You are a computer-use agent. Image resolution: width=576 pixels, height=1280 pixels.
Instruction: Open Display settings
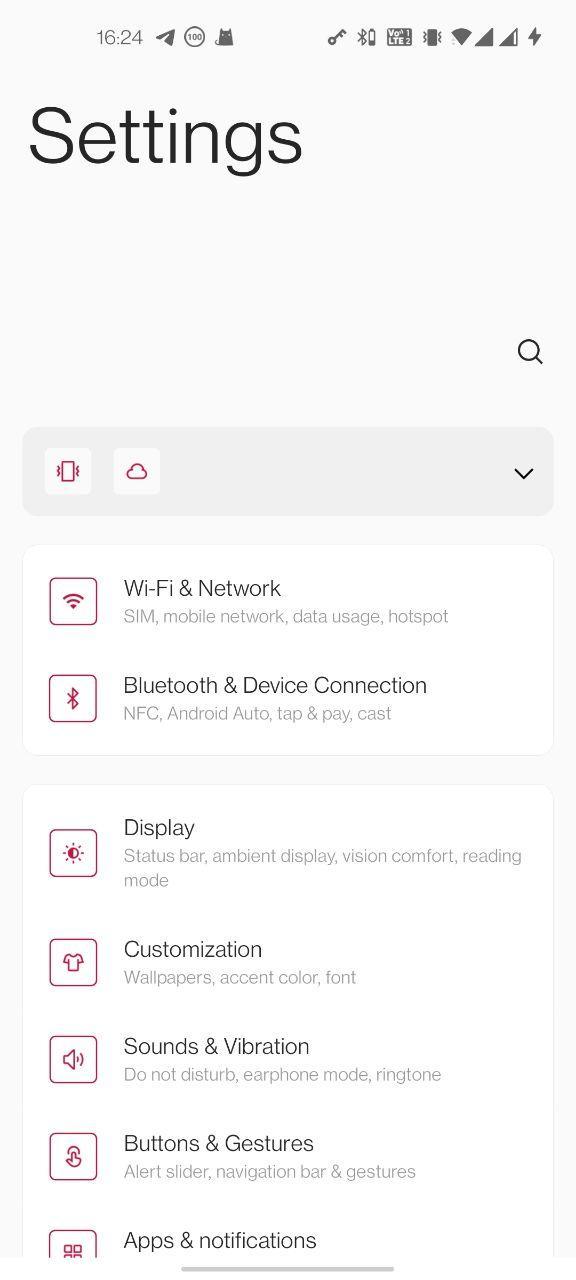pyautogui.click(x=288, y=853)
